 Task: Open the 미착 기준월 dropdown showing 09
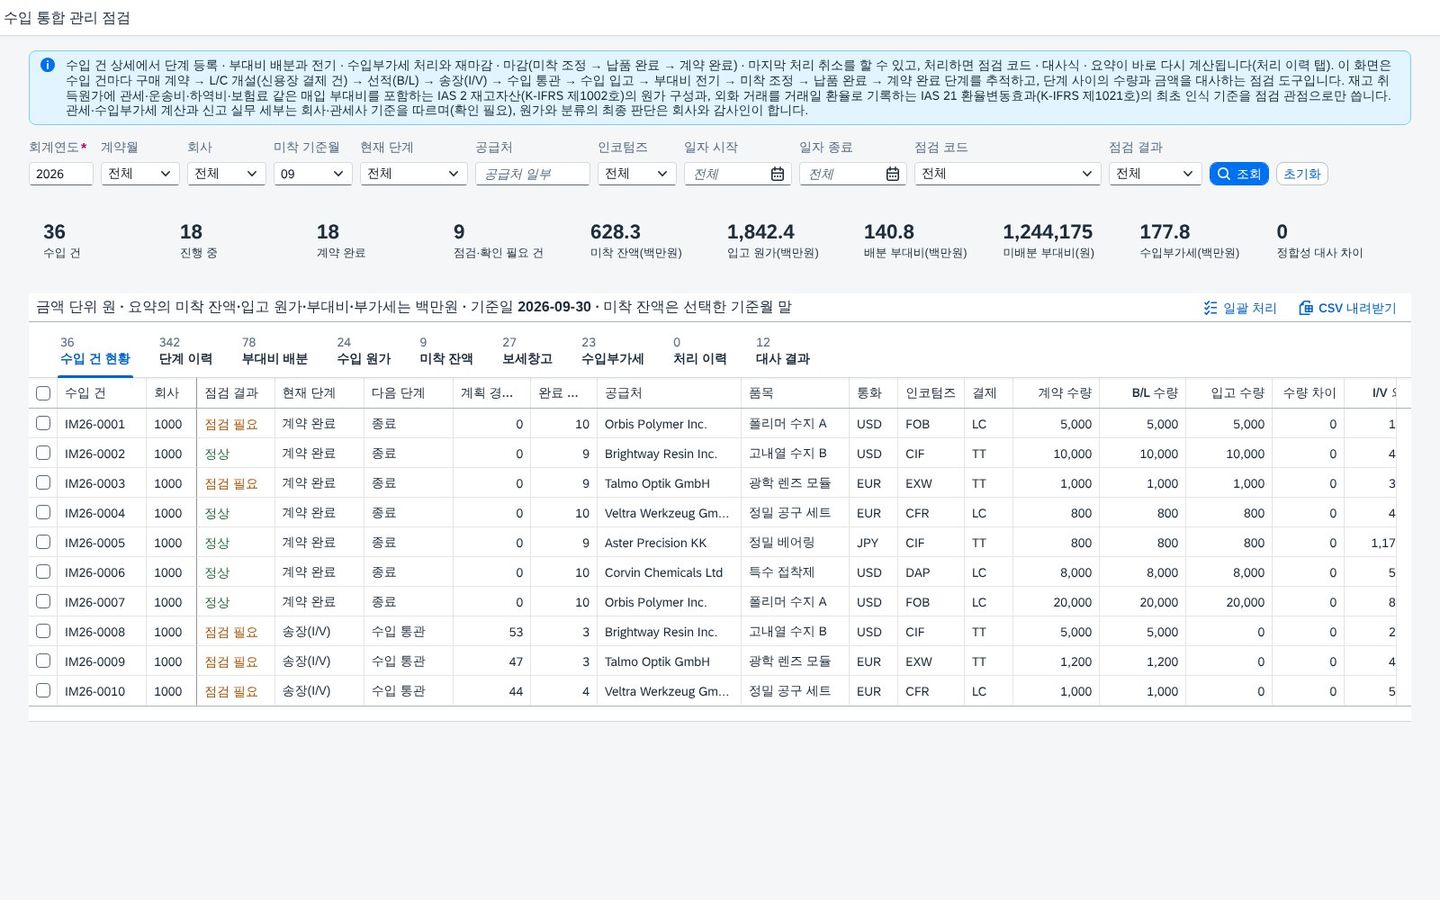(313, 174)
